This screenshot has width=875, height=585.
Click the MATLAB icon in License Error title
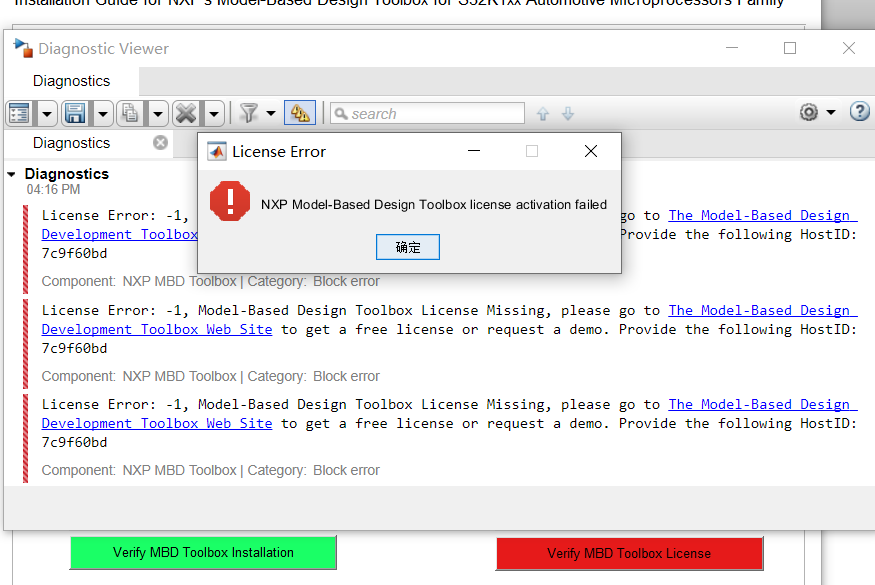click(217, 151)
